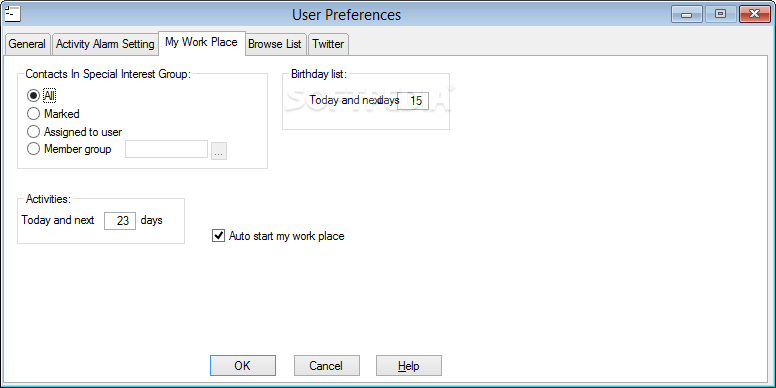Select the All radio button
Image resolution: width=776 pixels, height=388 pixels.
33,96
